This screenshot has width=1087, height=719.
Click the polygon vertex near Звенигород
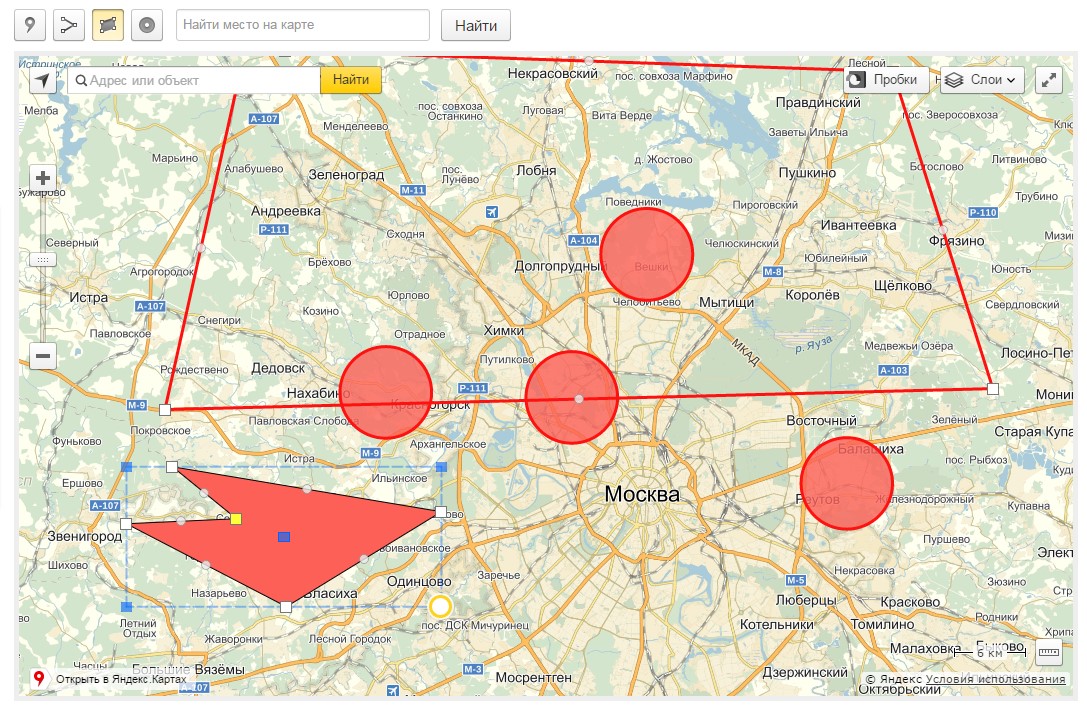[126, 523]
